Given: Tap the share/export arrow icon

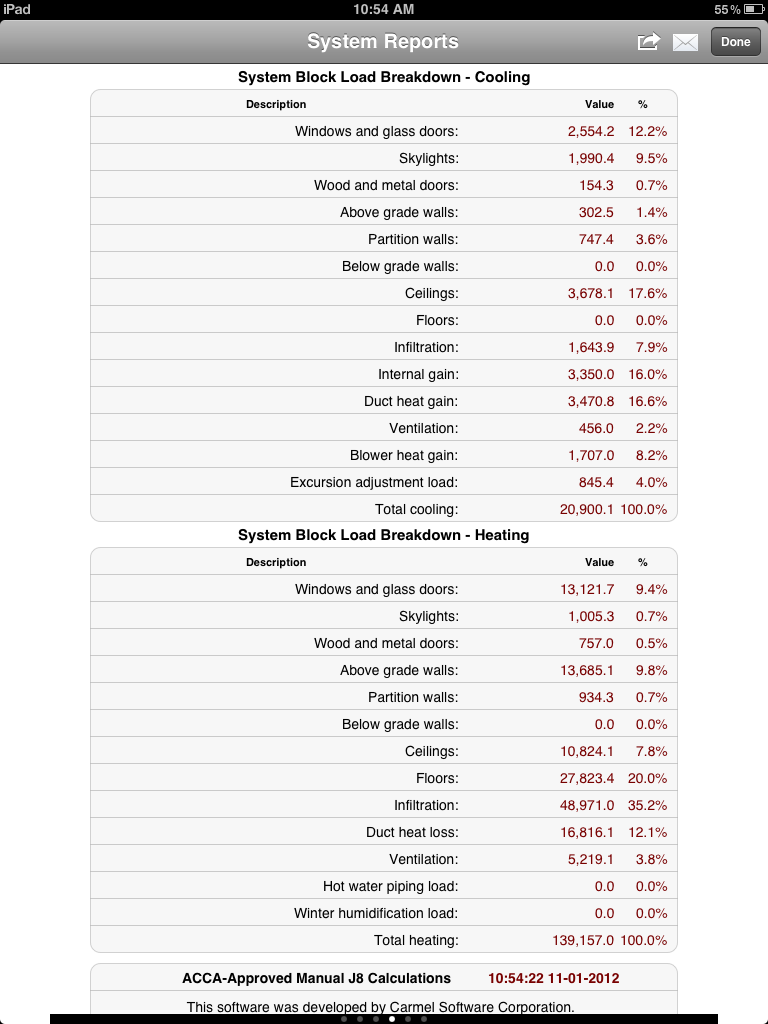Looking at the screenshot, I should (x=648, y=42).
